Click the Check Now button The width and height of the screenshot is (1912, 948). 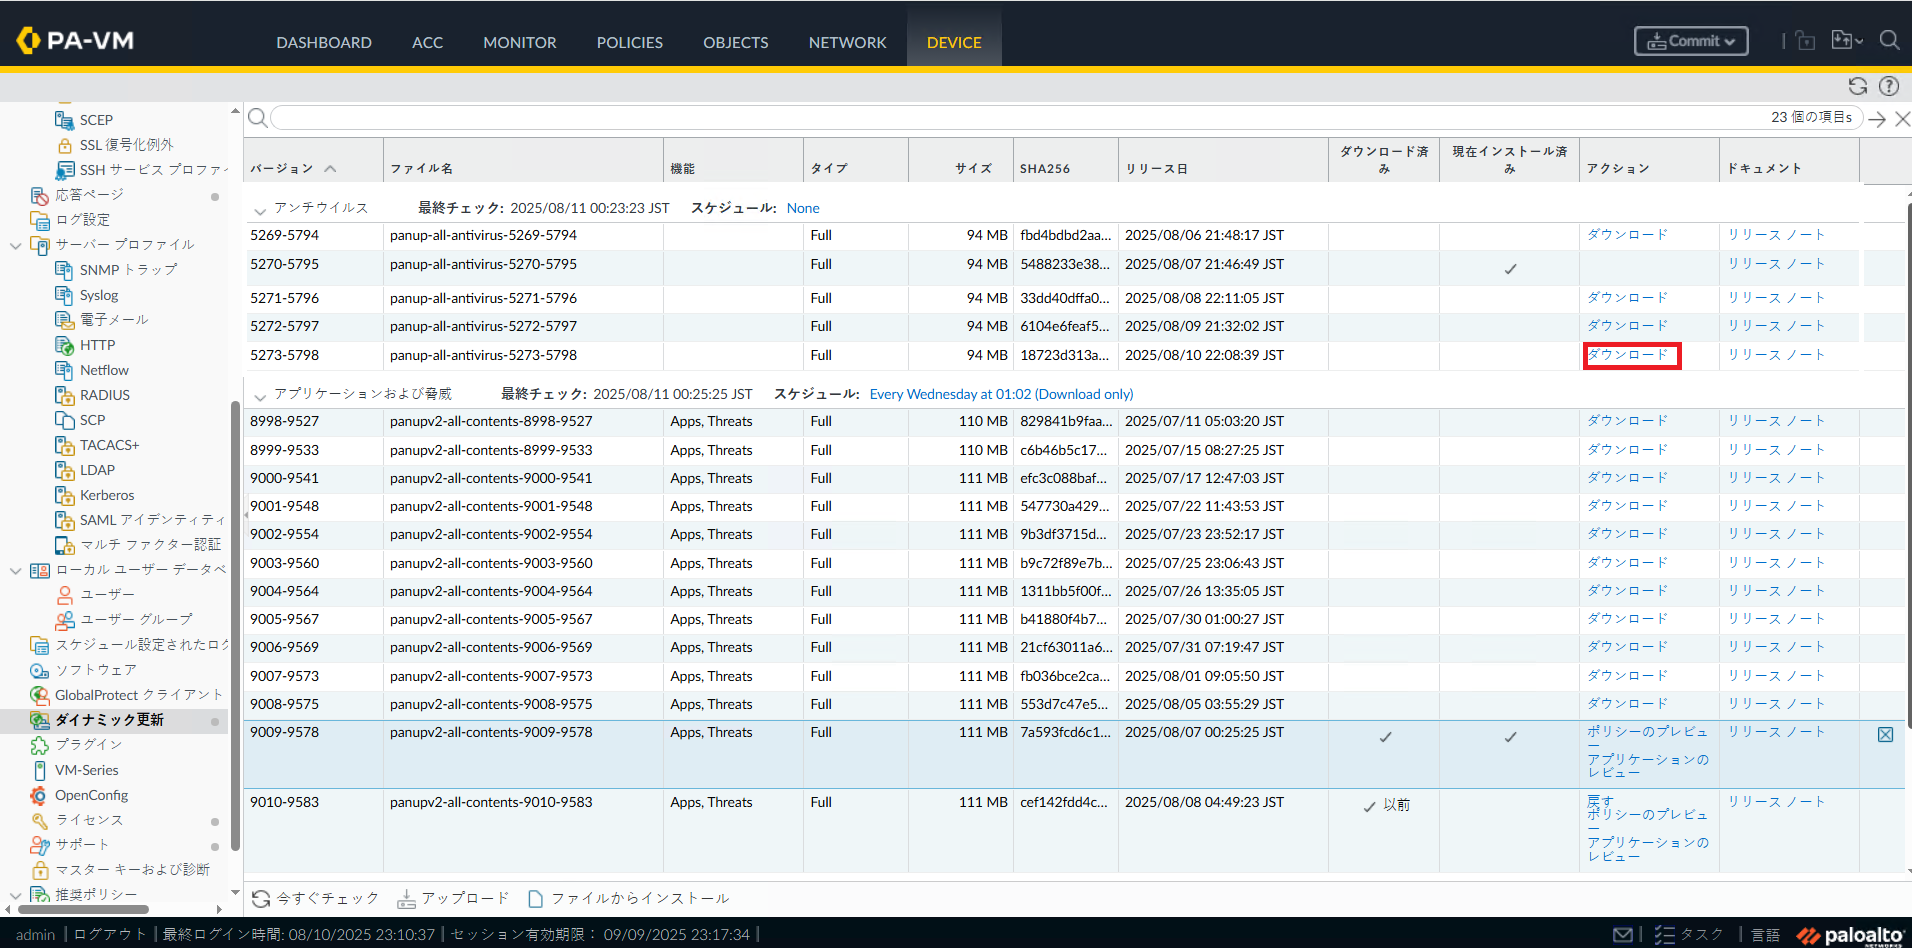316,899
